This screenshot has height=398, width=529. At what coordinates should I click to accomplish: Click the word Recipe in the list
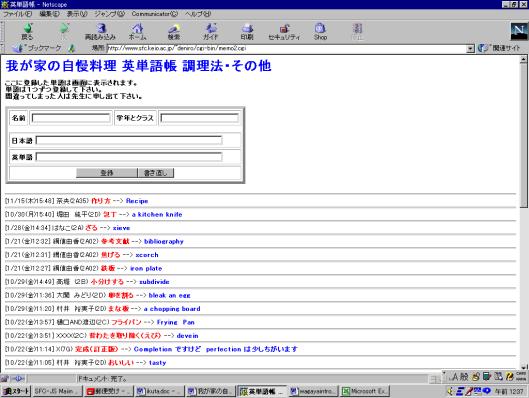(x=137, y=201)
